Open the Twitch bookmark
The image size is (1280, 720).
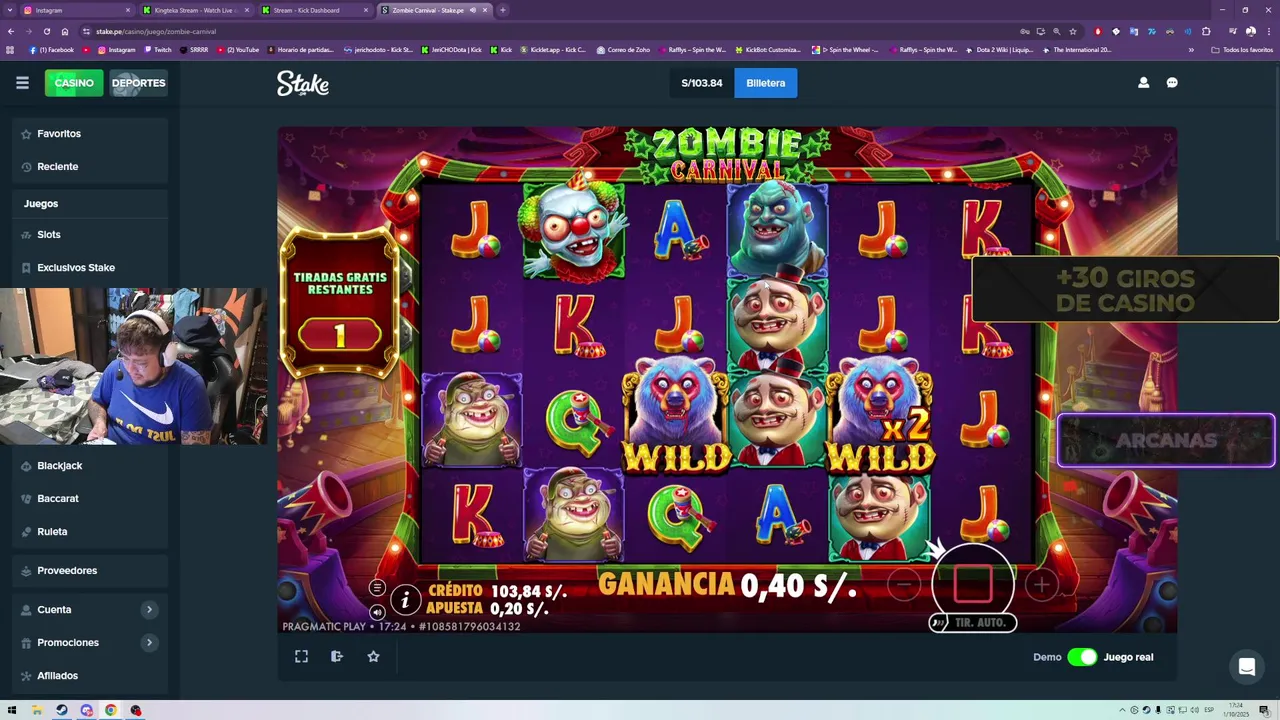[x=158, y=50]
